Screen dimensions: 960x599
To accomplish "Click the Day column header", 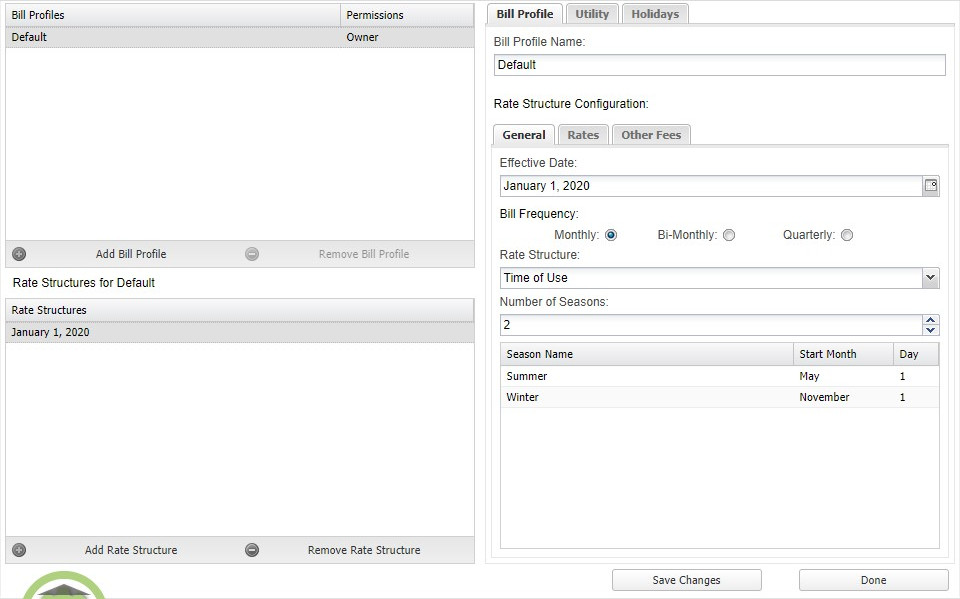I will [916, 354].
